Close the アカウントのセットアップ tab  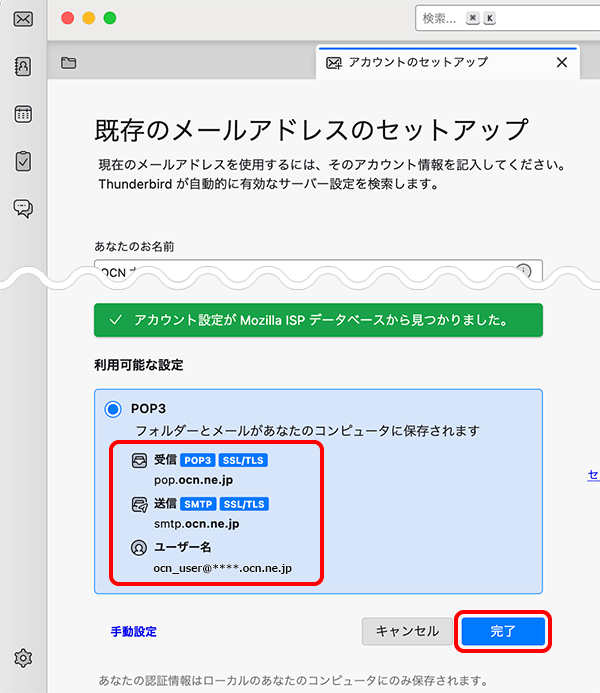pos(562,63)
